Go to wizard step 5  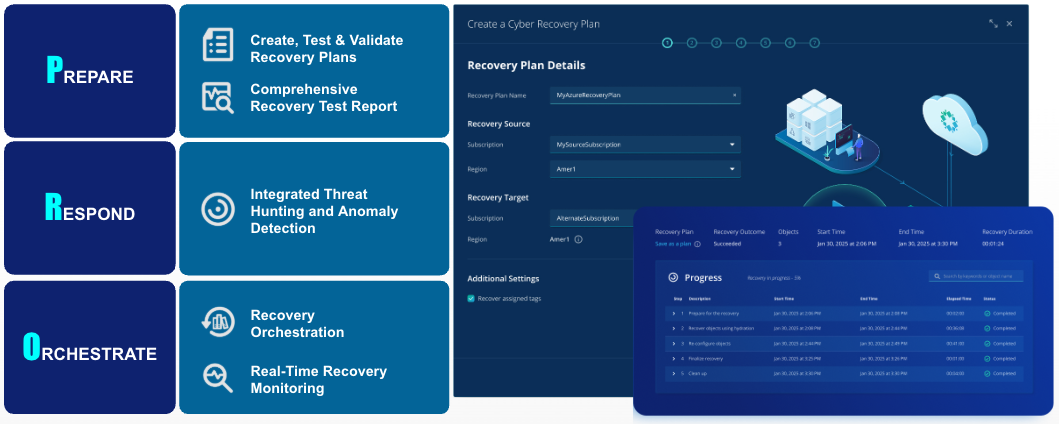coord(765,43)
